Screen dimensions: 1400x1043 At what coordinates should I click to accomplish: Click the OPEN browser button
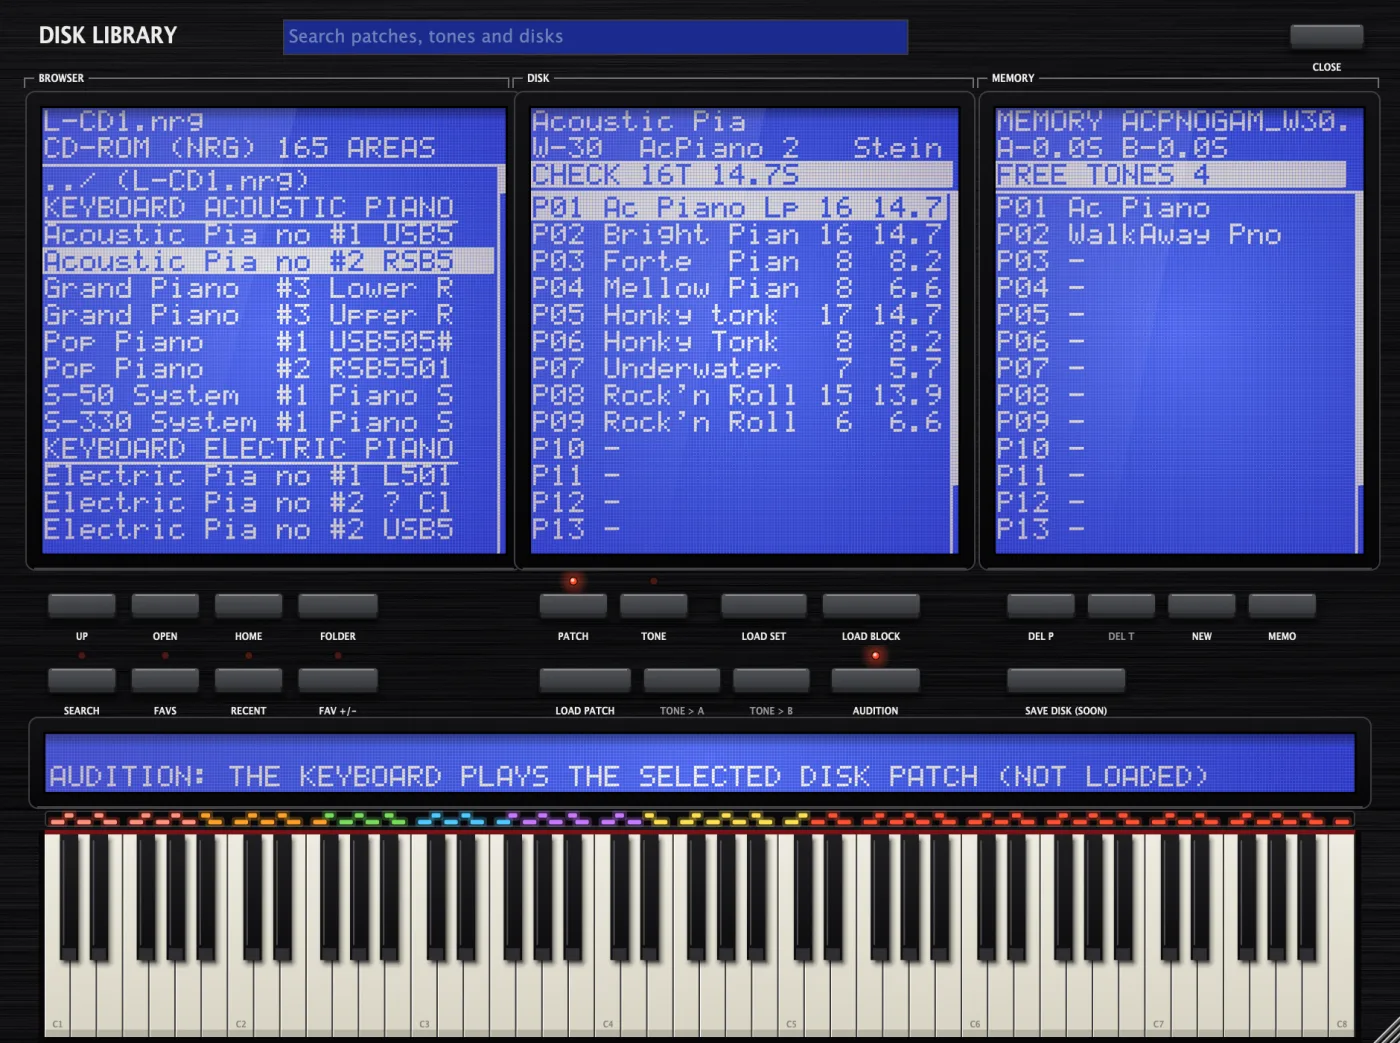(x=165, y=606)
